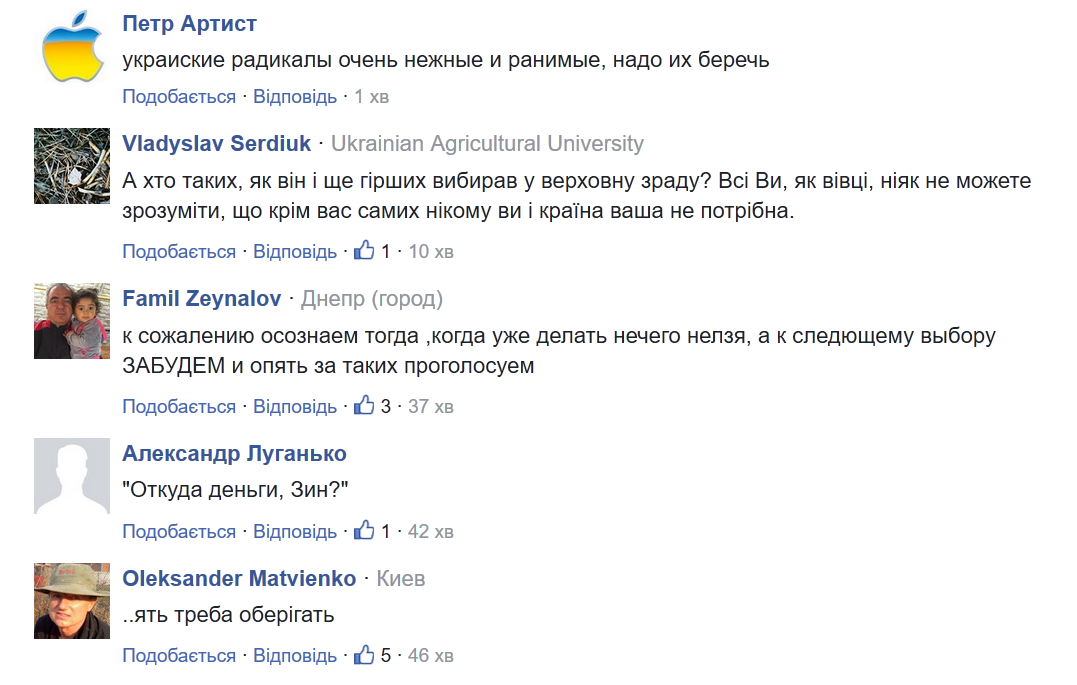Image resolution: width=1077 pixels, height=685 pixels.
Task: Reply to Петр Артист's comment via Відповідь
Action: [x=295, y=97]
